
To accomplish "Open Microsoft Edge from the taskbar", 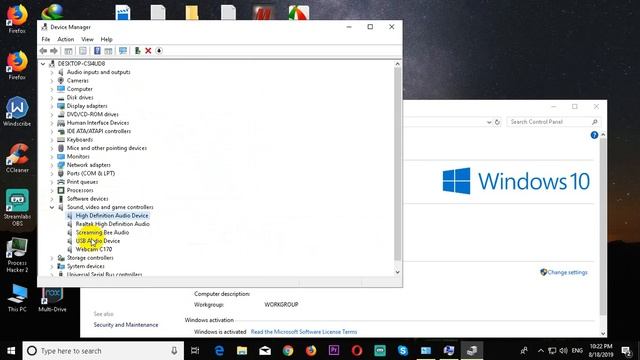I will (219, 351).
